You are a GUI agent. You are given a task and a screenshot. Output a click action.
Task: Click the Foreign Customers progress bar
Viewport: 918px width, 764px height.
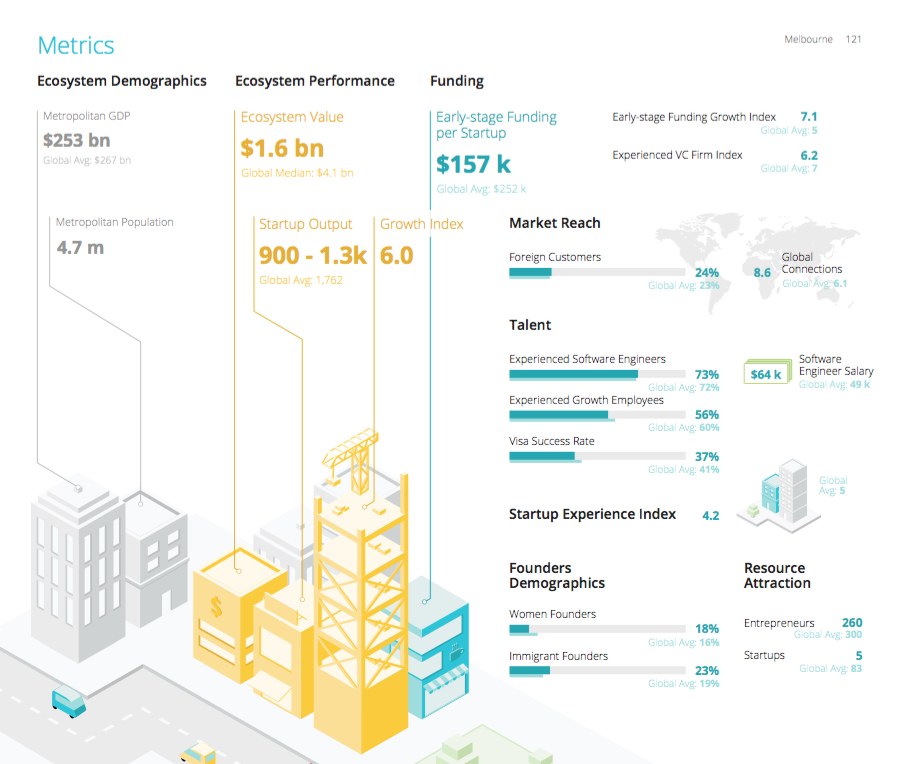[x=597, y=272]
